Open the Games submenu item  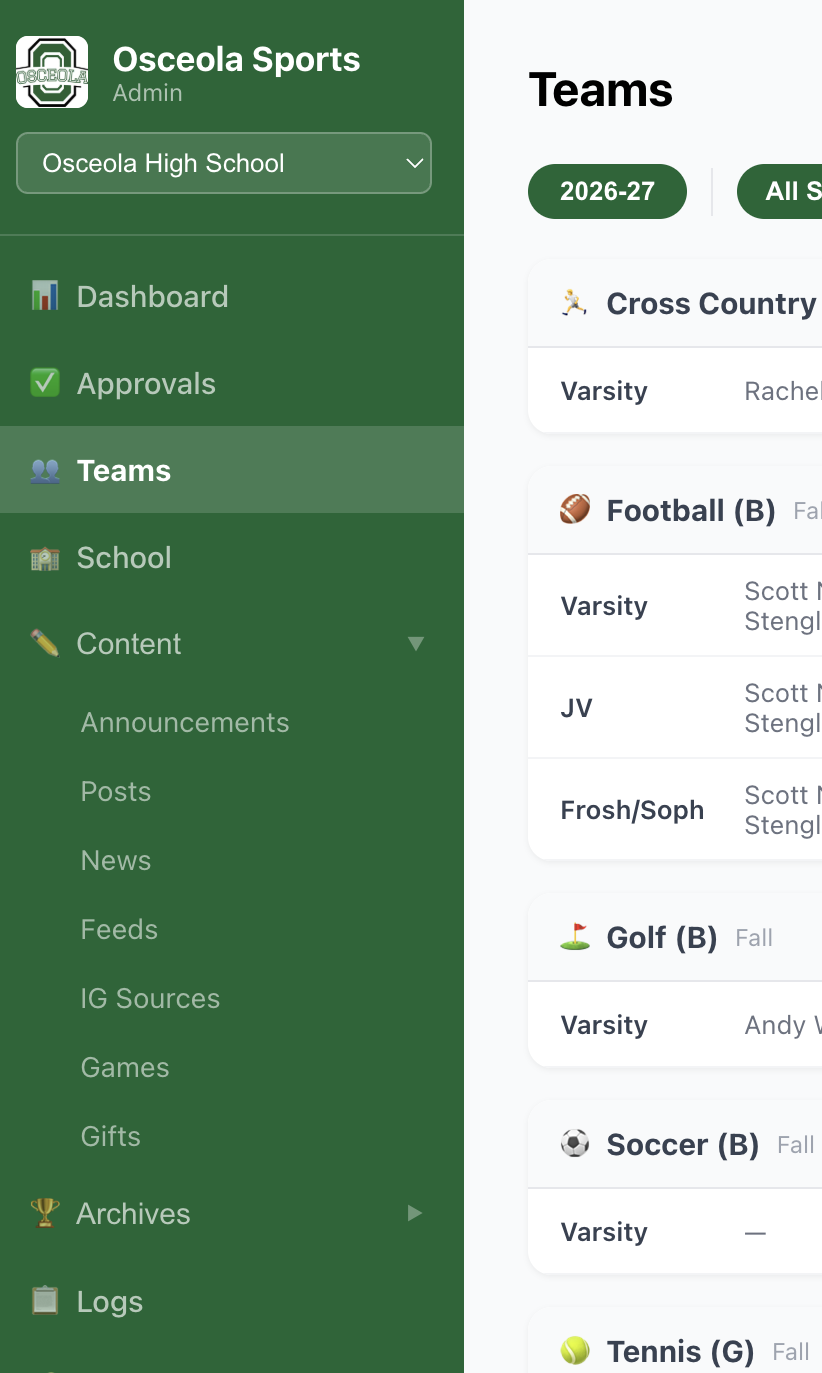[125, 1067]
